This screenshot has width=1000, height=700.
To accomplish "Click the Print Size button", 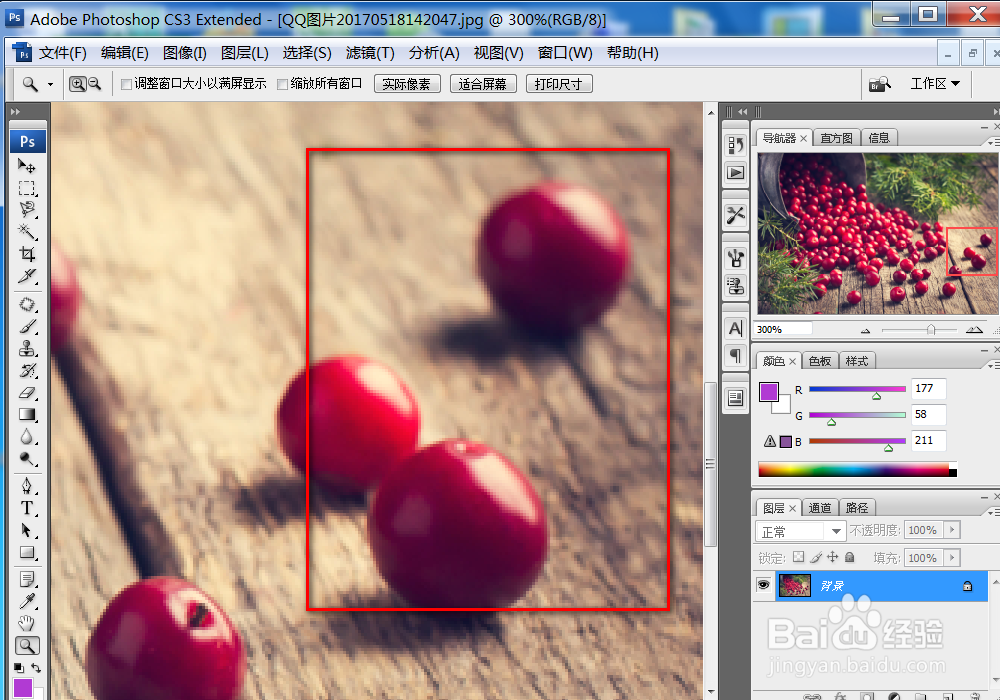I will pos(559,84).
